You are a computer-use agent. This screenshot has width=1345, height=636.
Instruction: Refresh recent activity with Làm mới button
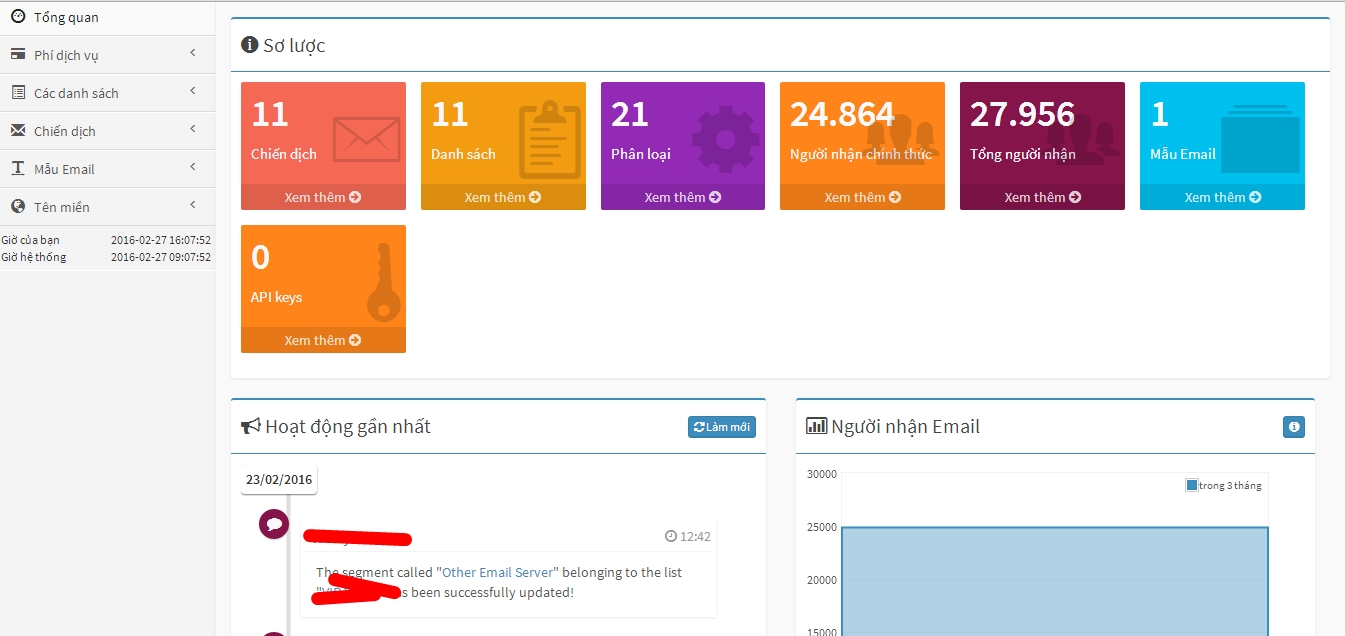722,427
